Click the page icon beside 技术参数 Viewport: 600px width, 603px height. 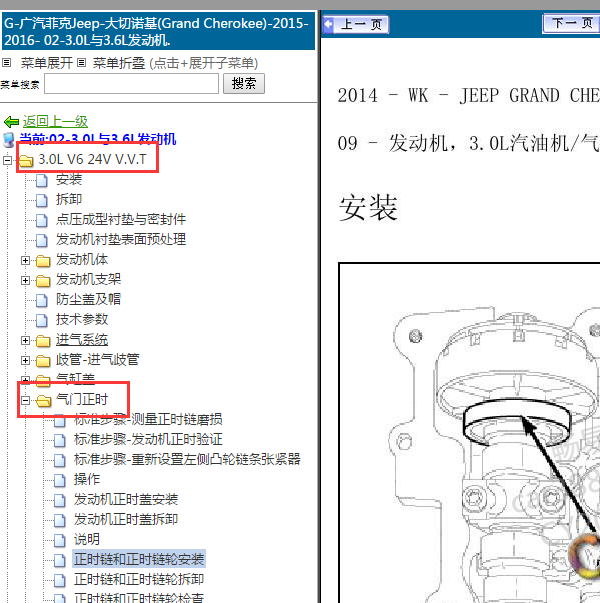coord(42,320)
